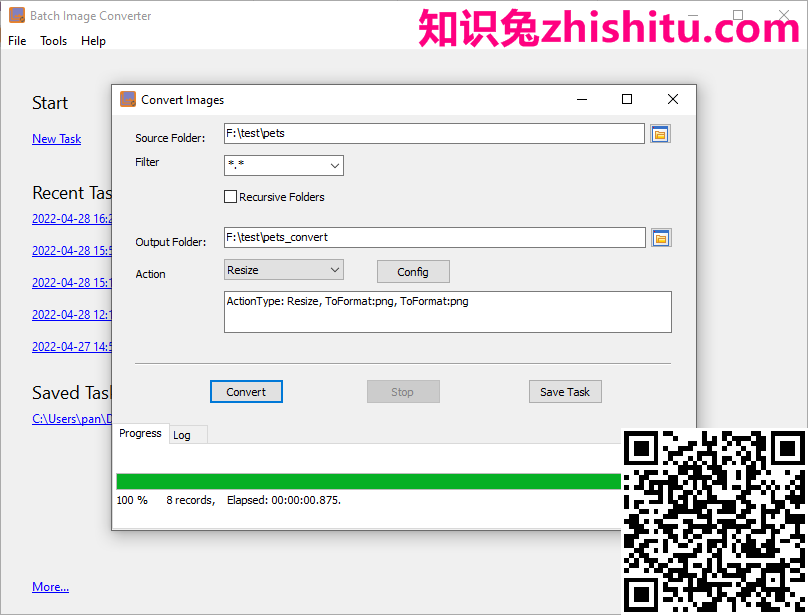808x615 pixels.
Task: Open the More... link
Action: click(x=50, y=587)
